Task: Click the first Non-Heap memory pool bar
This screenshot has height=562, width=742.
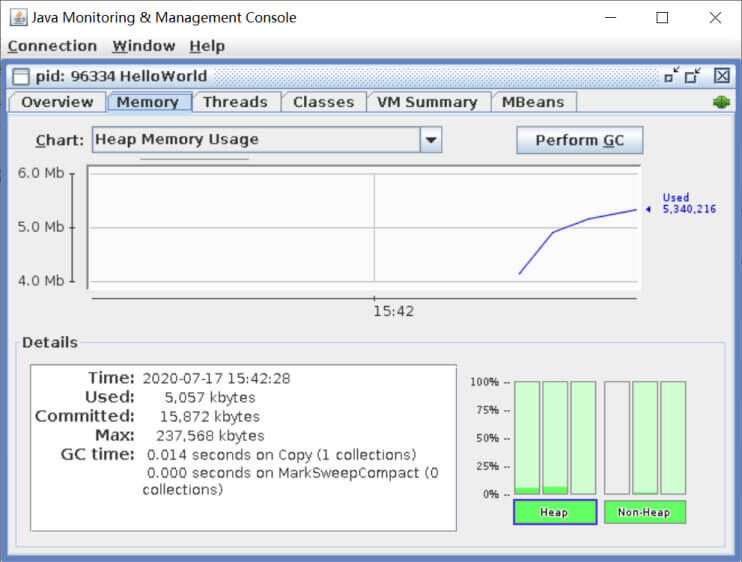Action: tap(617, 438)
